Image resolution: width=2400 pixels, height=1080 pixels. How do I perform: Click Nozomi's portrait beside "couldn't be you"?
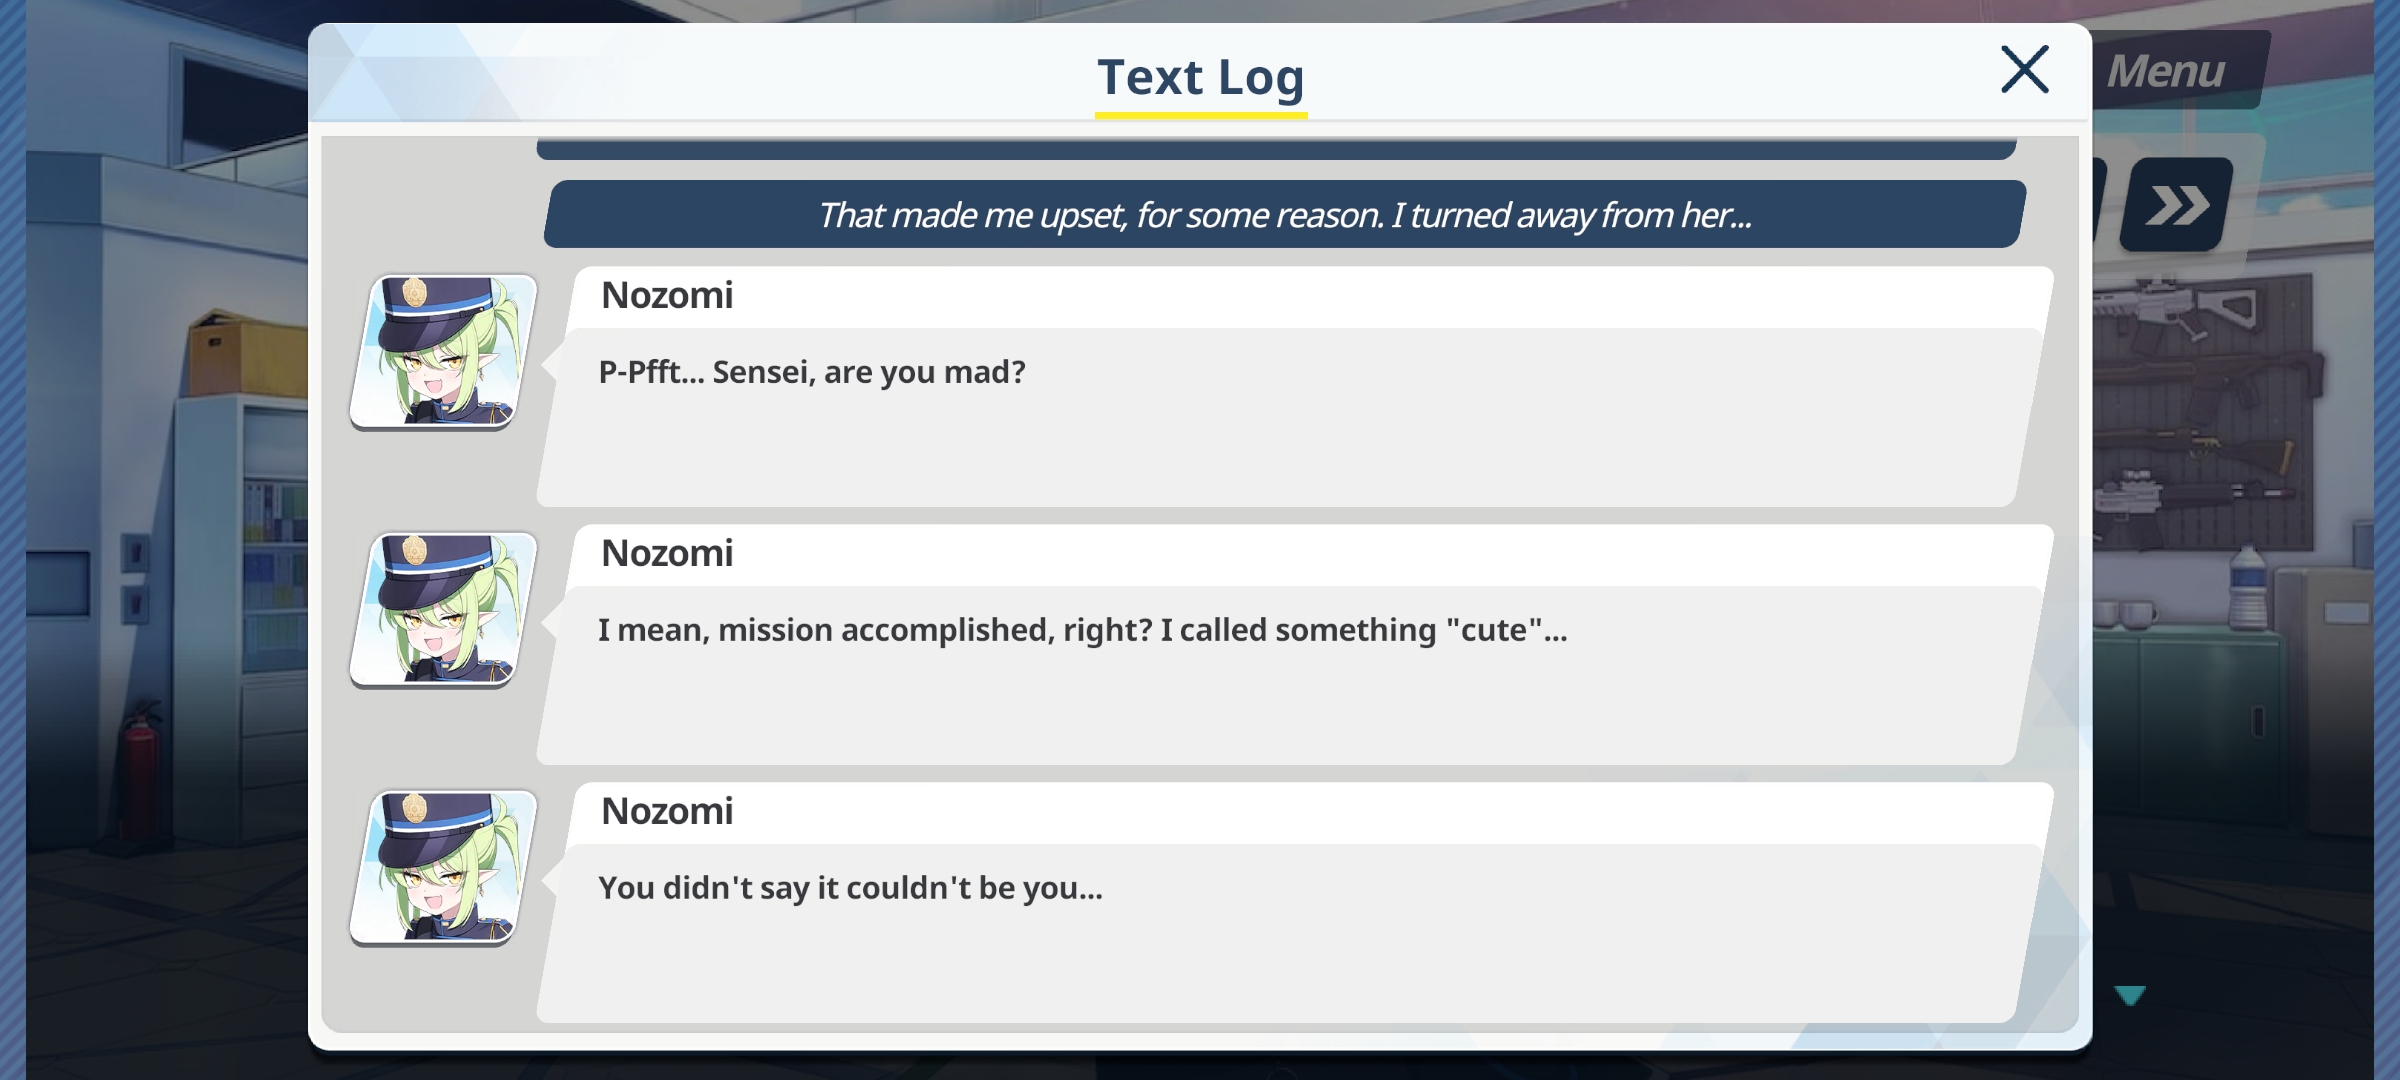pyautogui.click(x=443, y=868)
